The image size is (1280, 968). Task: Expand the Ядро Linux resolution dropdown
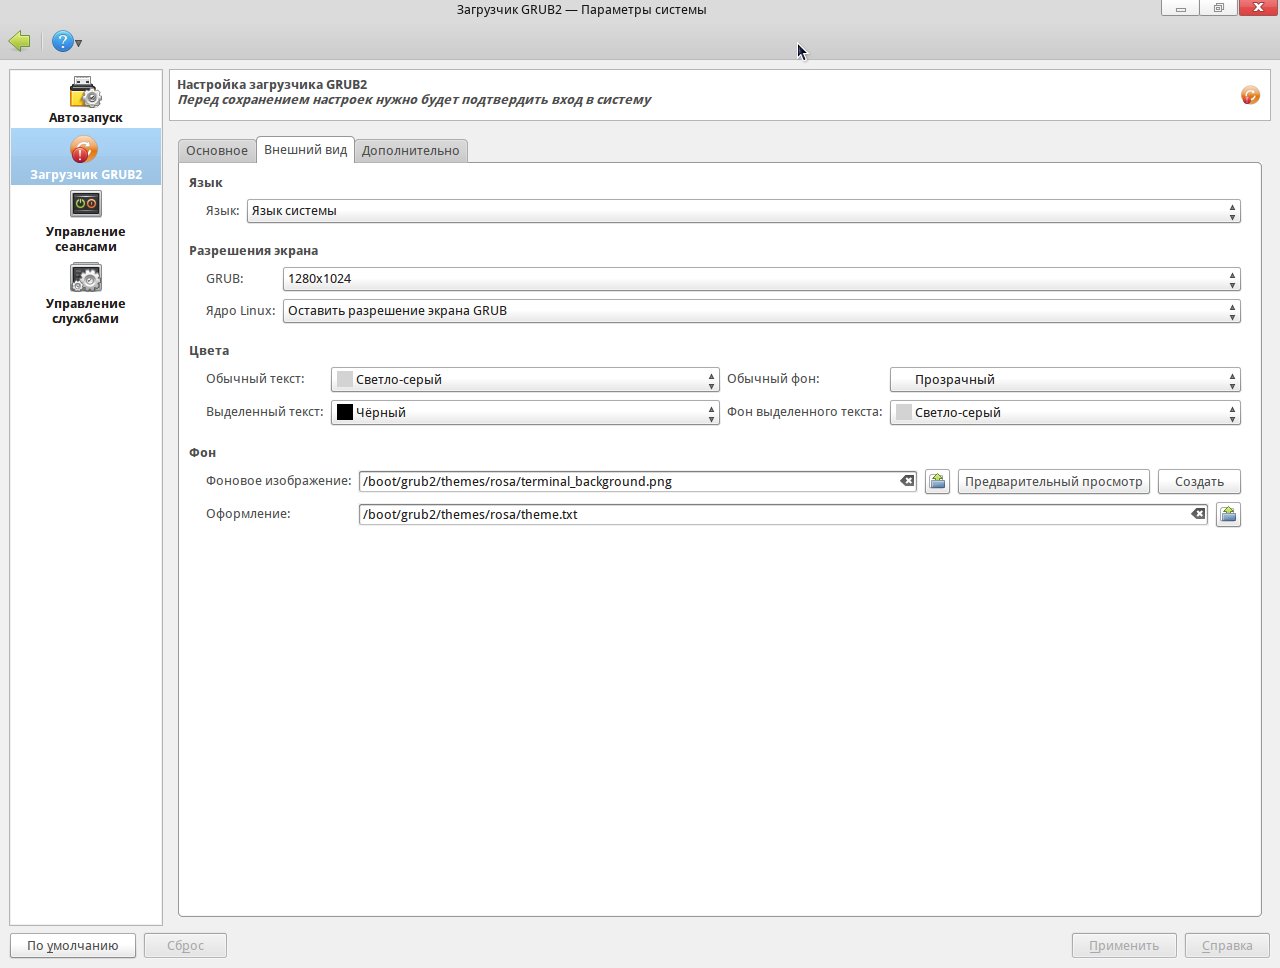pos(760,311)
